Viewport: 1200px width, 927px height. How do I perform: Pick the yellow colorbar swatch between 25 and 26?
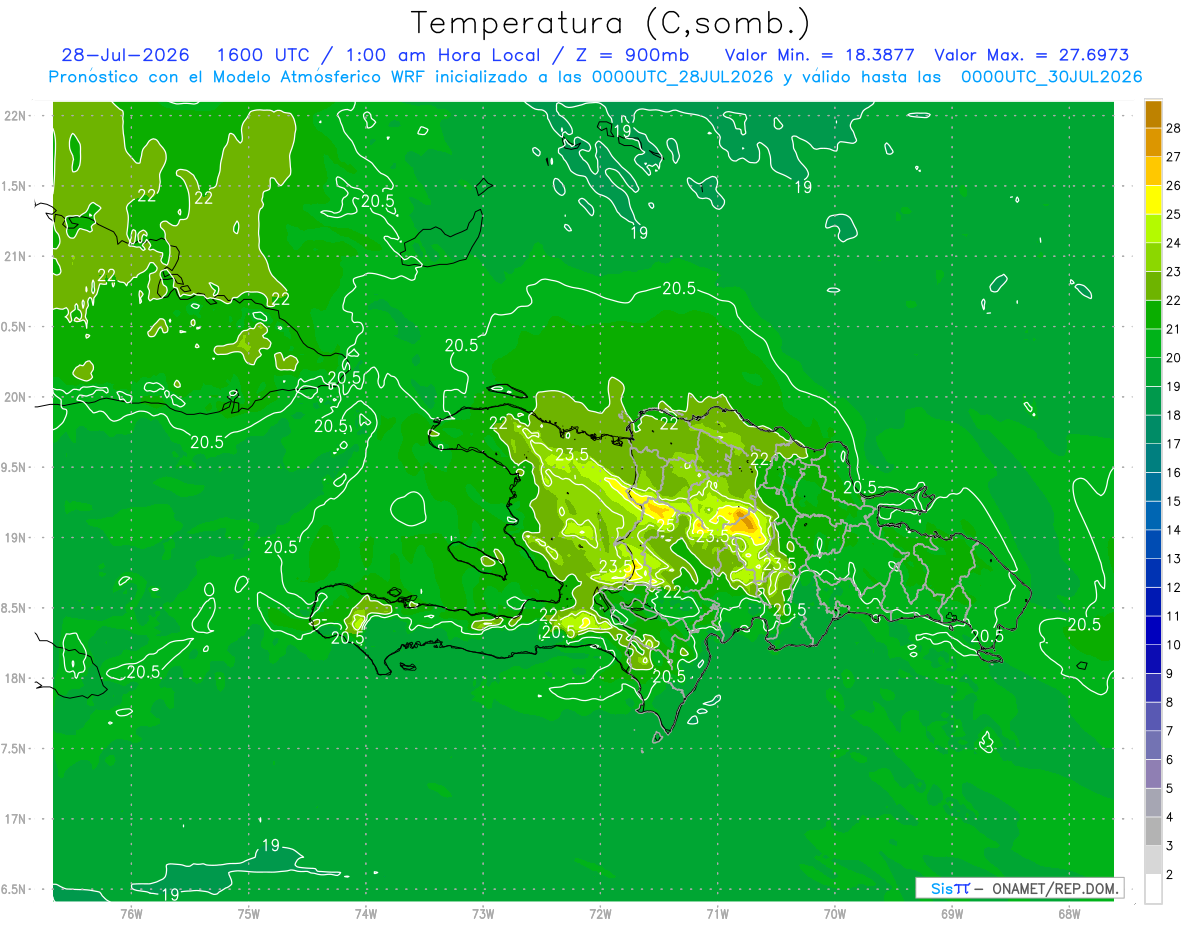pos(1153,200)
